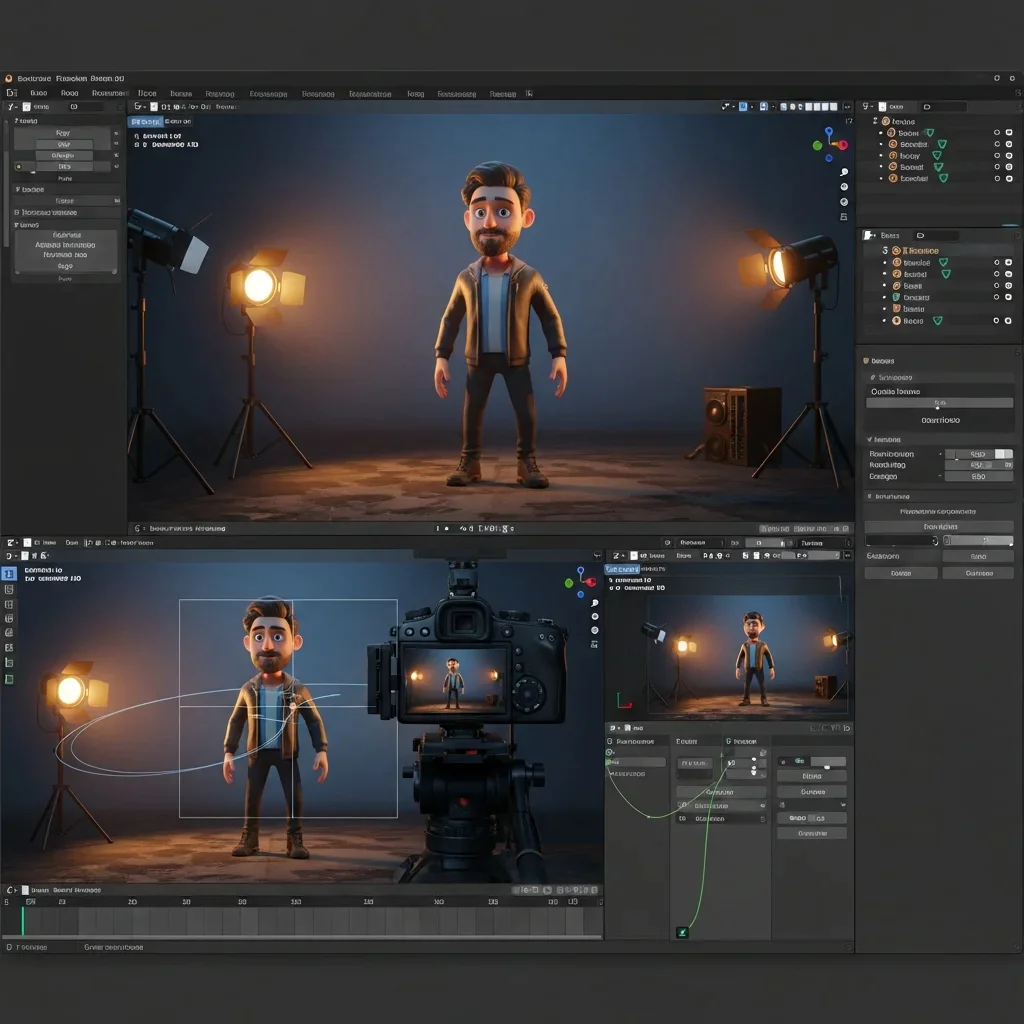Click the green output icon in node editor
The height and width of the screenshot is (1024, 1024).
click(x=682, y=933)
